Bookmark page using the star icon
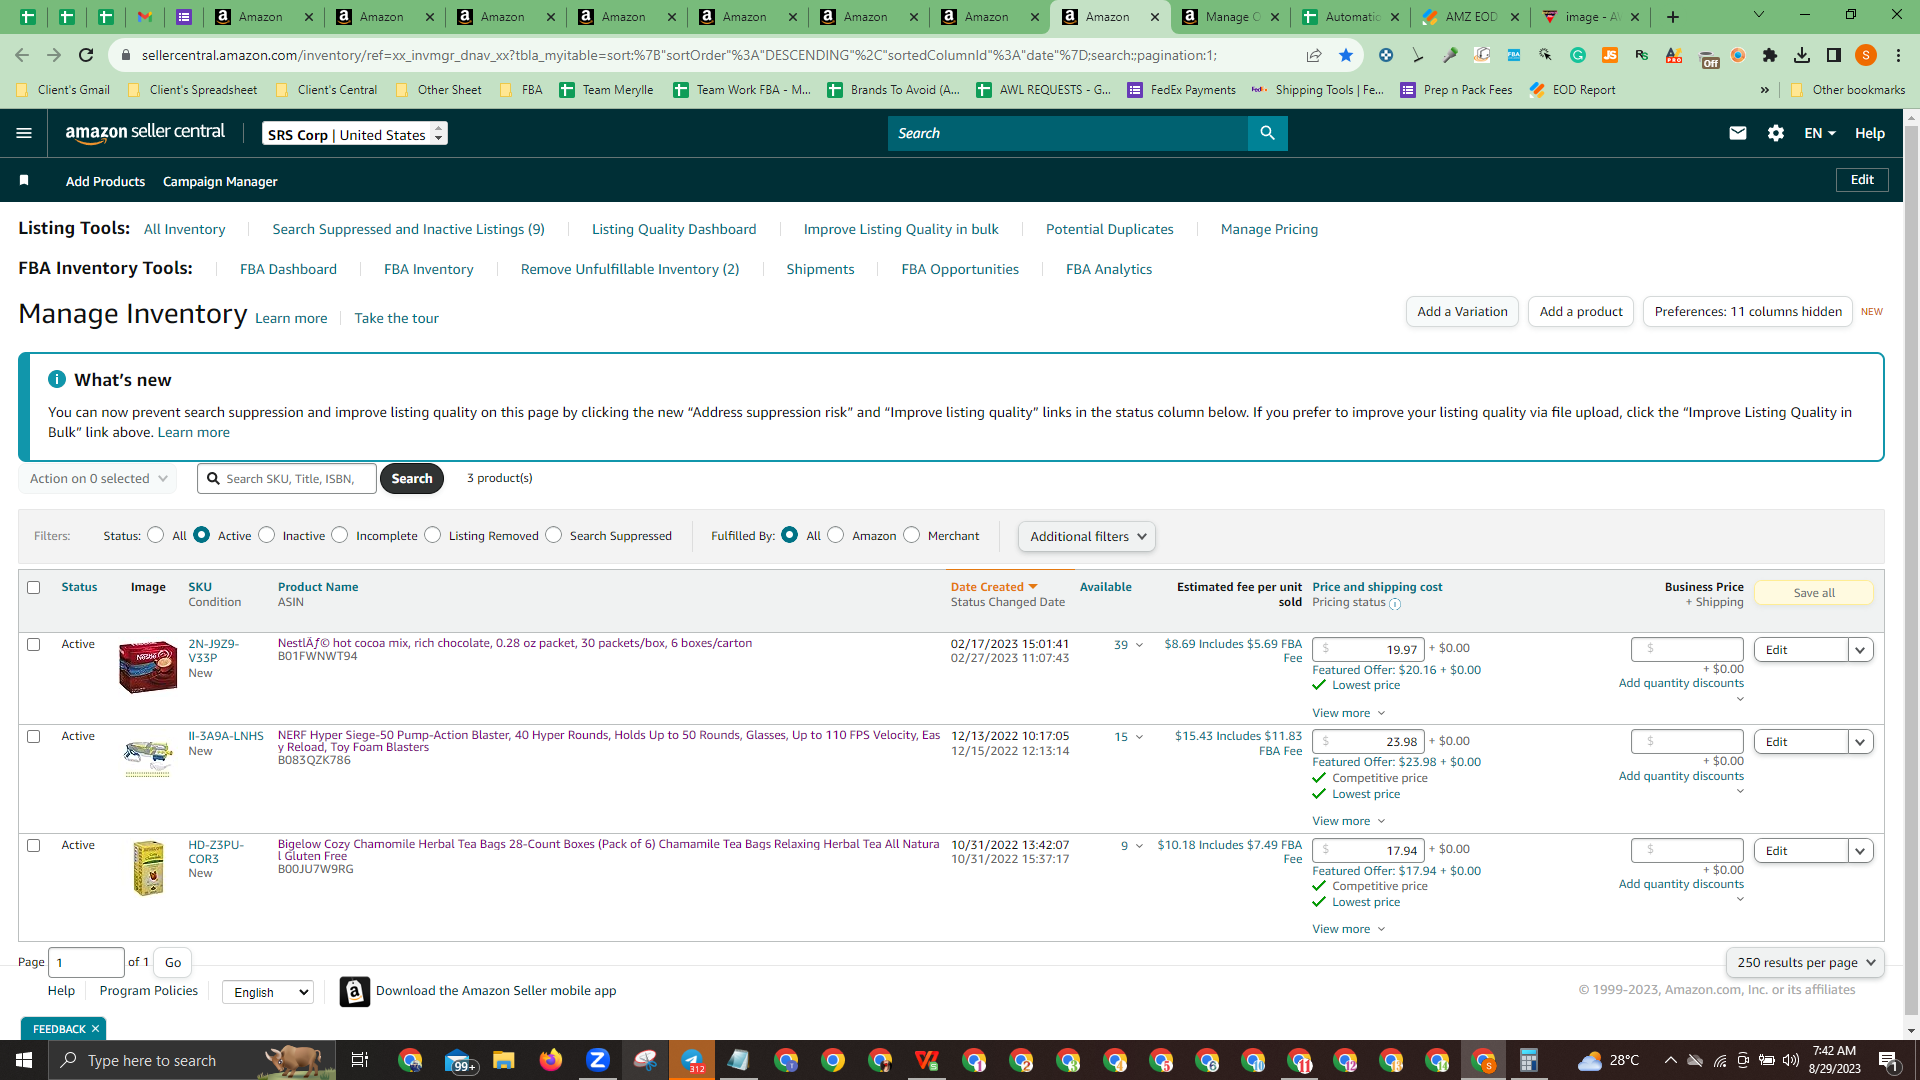 pos(1346,55)
